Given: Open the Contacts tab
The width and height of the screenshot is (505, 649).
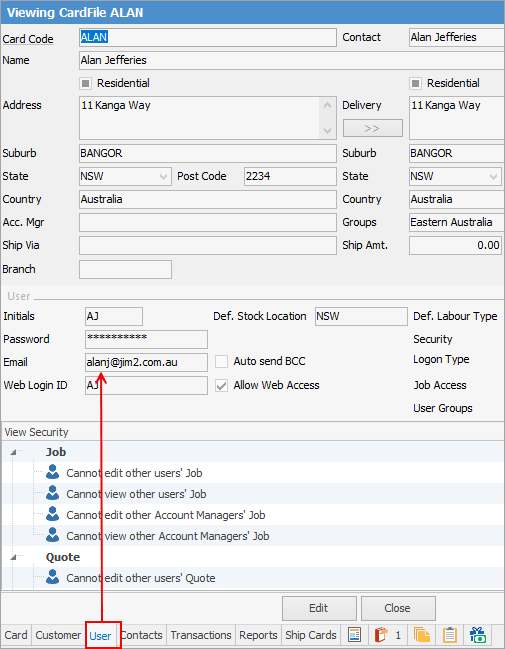Looking at the screenshot, I should point(142,635).
